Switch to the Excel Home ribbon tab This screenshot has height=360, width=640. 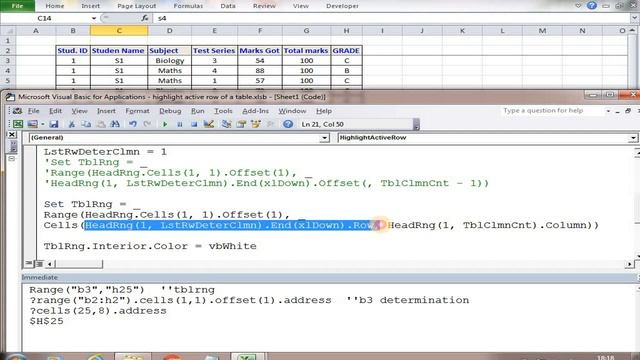coord(55,6)
